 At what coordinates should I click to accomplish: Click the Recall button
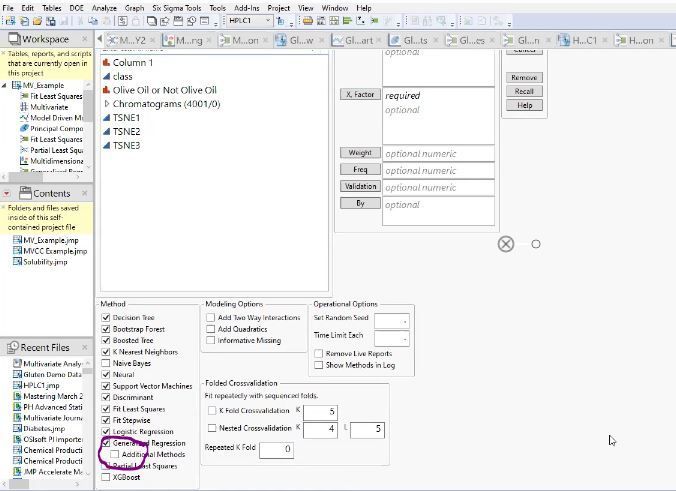point(524,91)
